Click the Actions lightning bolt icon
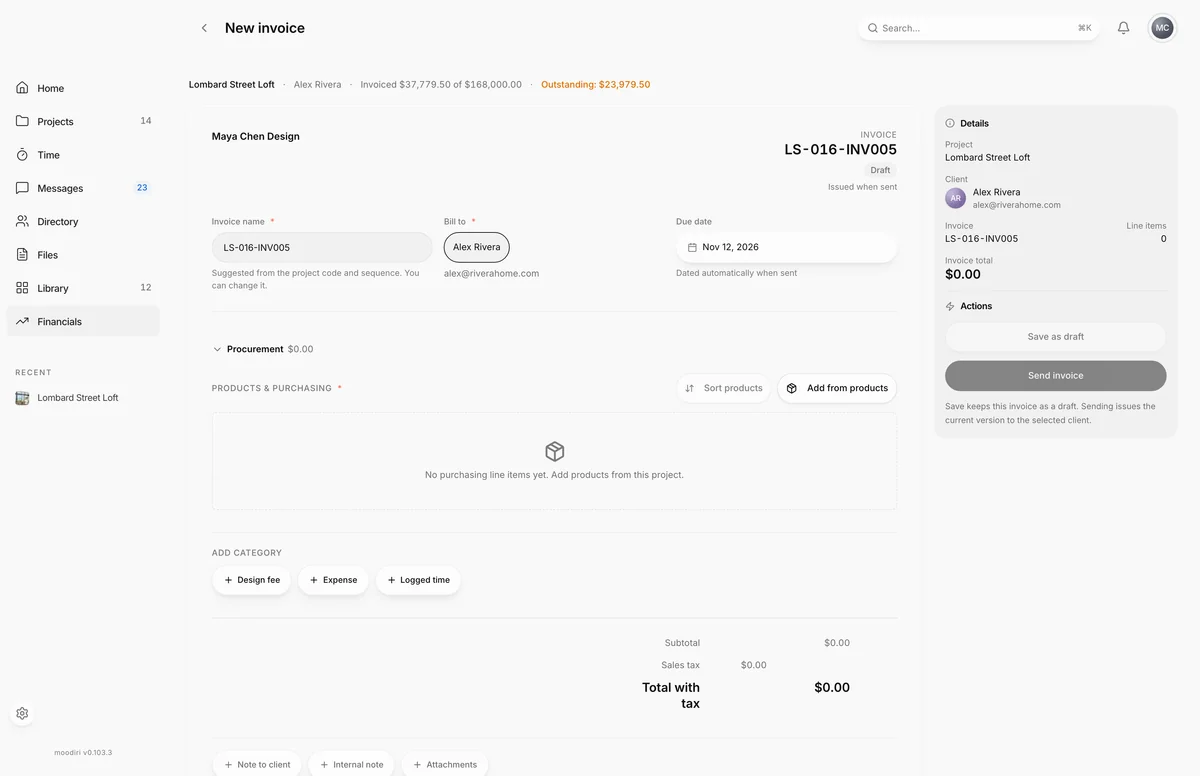The width and height of the screenshot is (1200, 776). (950, 306)
